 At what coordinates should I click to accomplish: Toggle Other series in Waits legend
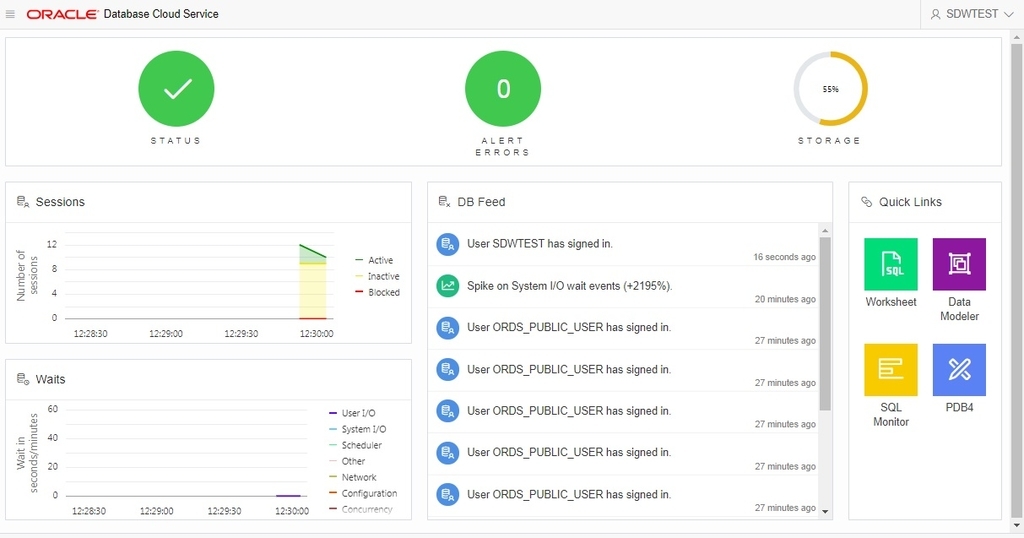pyautogui.click(x=347, y=461)
